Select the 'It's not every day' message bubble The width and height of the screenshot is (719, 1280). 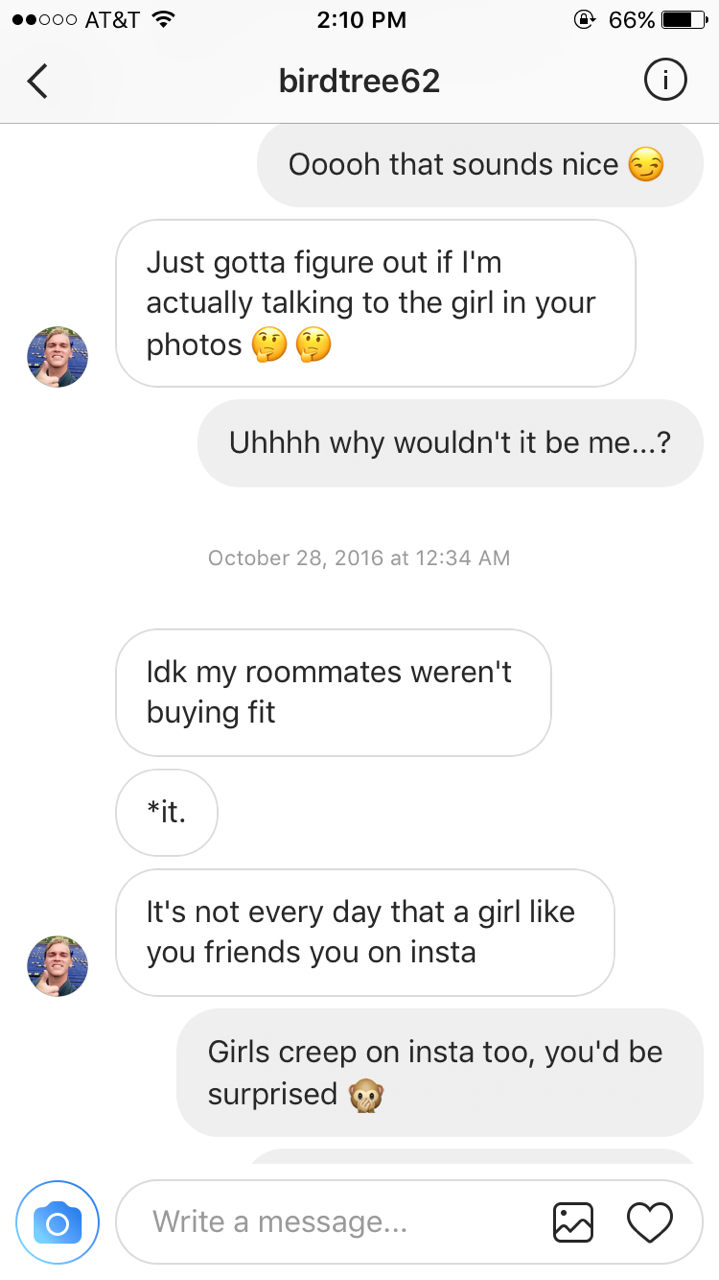(x=365, y=932)
